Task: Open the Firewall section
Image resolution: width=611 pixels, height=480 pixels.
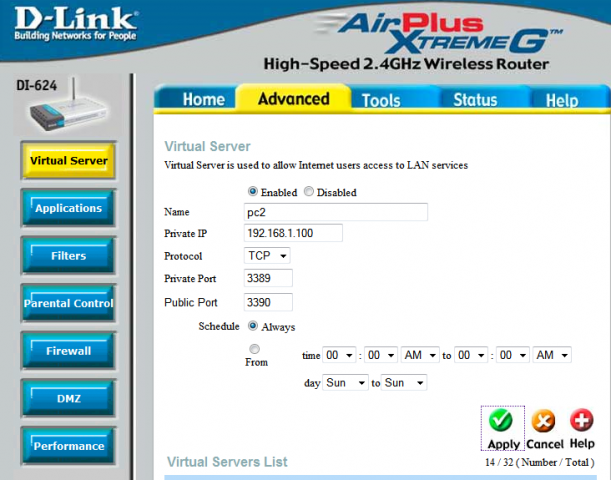Action: (x=68, y=350)
